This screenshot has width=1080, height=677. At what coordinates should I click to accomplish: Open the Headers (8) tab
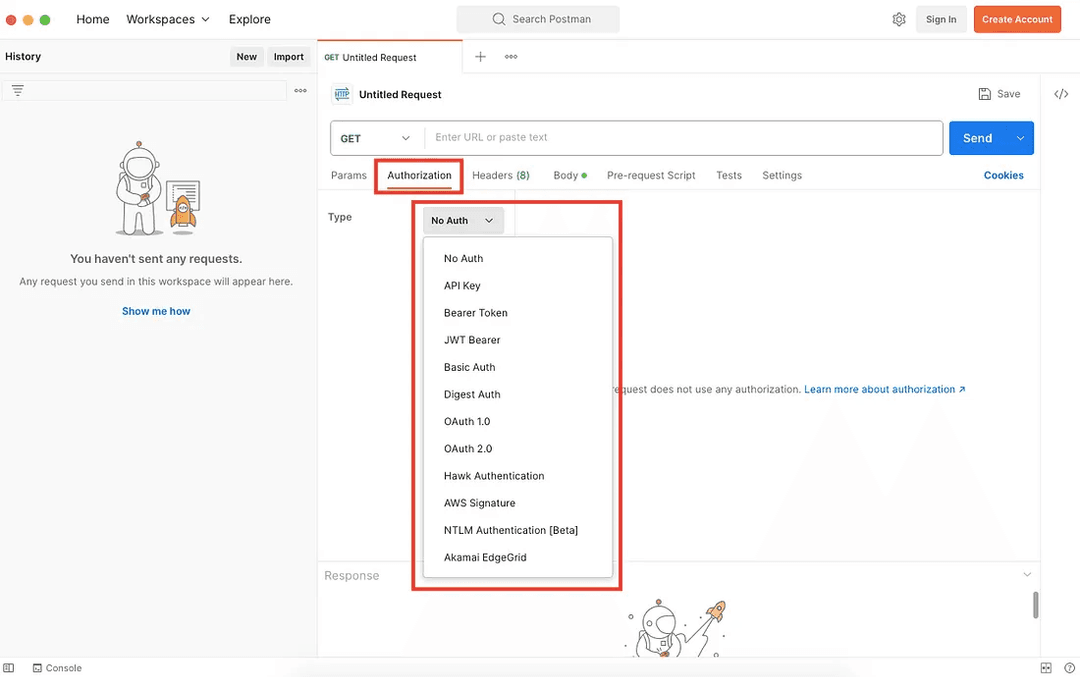click(501, 175)
